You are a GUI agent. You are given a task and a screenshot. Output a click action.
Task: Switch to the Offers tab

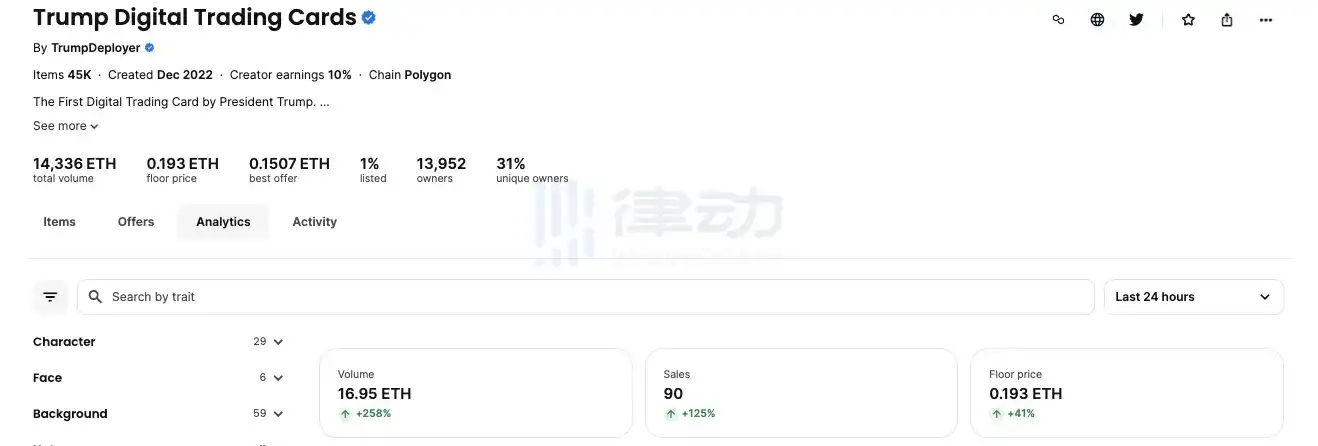tap(136, 222)
